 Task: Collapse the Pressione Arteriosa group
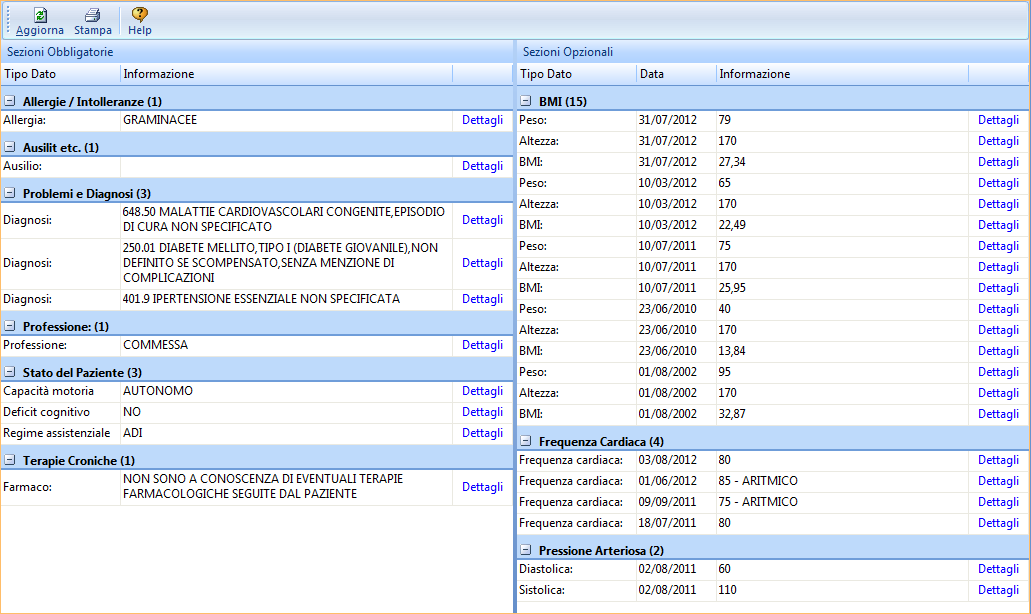click(525, 550)
